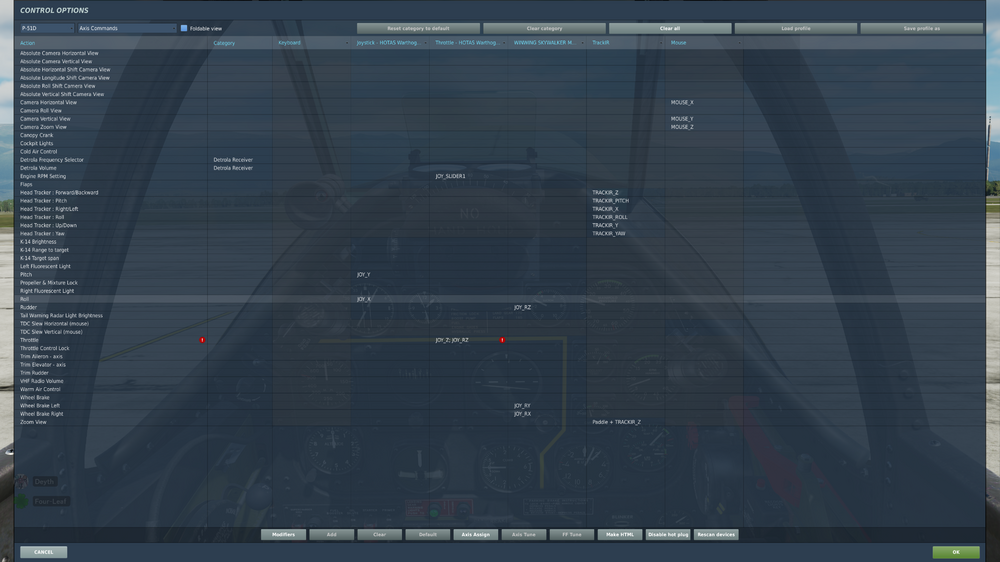Click the Modifiers button

(283, 535)
